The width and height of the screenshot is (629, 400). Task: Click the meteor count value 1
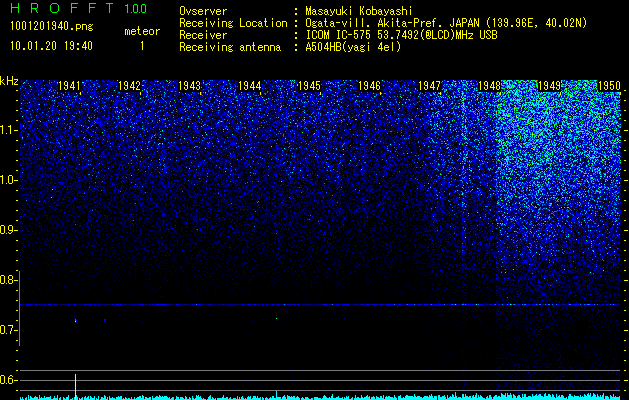142,46
